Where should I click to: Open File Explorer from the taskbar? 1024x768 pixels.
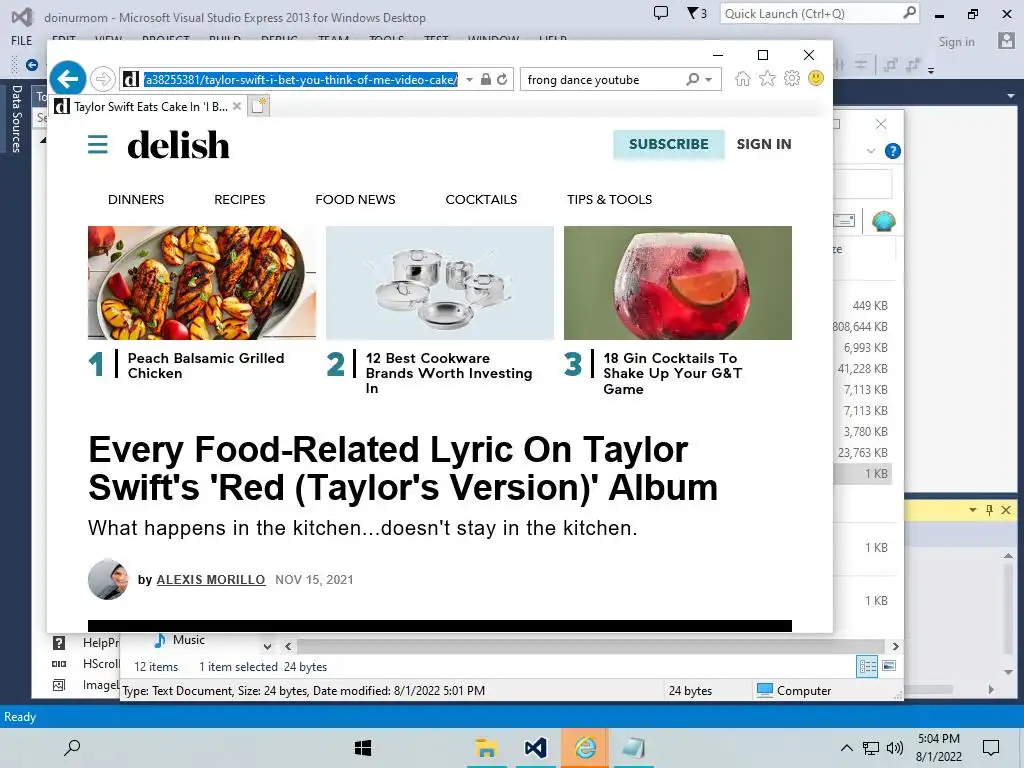[x=486, y=748]
